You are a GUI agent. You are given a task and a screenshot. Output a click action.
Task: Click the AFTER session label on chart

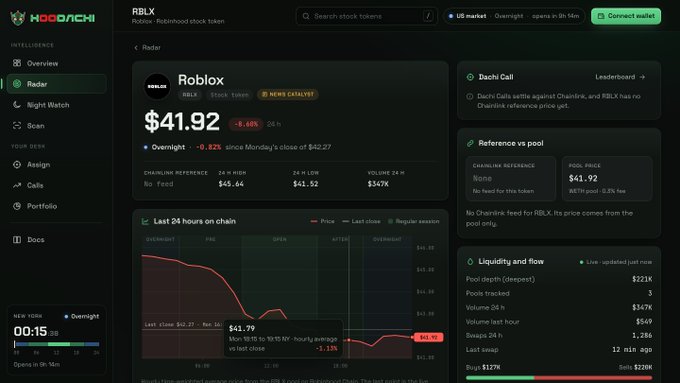pos(340,239)
